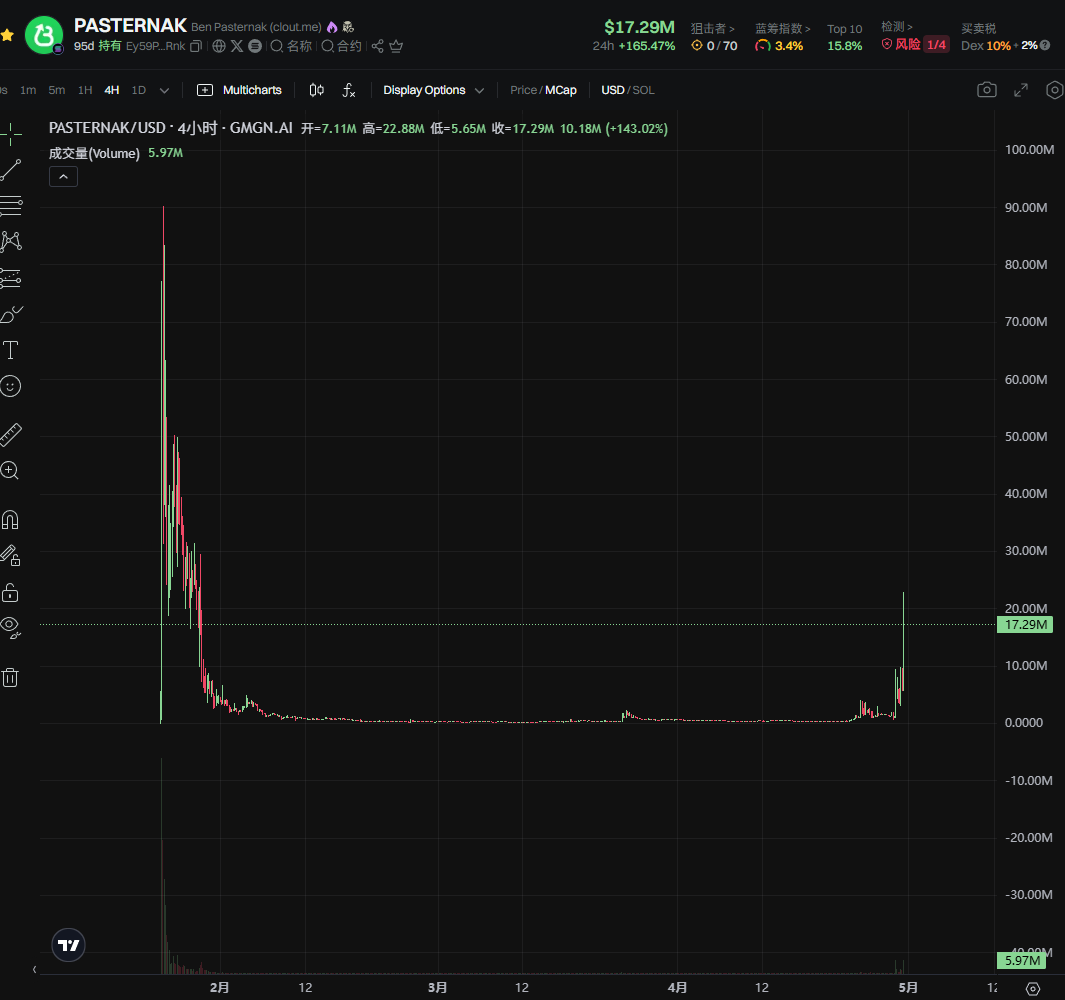Click the trash remove drawings icon
This screenshot has width=1065, height=1000.
10,677
